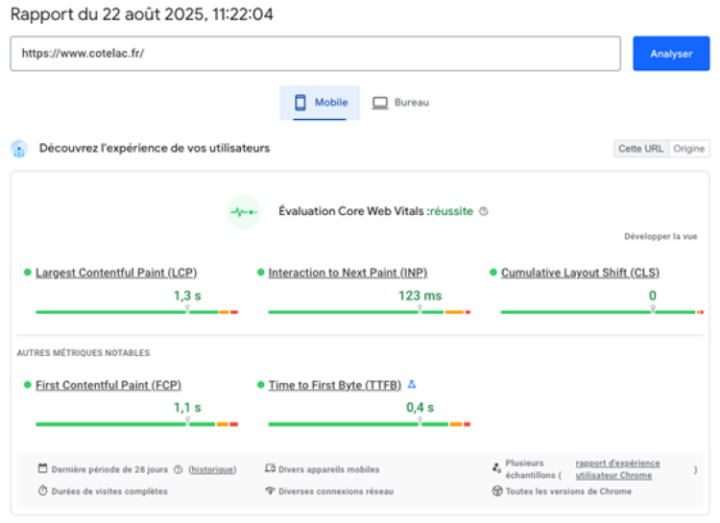Click the help icon next to réussite
This screenshot has width=720, height=523.
tap(484, 211)
